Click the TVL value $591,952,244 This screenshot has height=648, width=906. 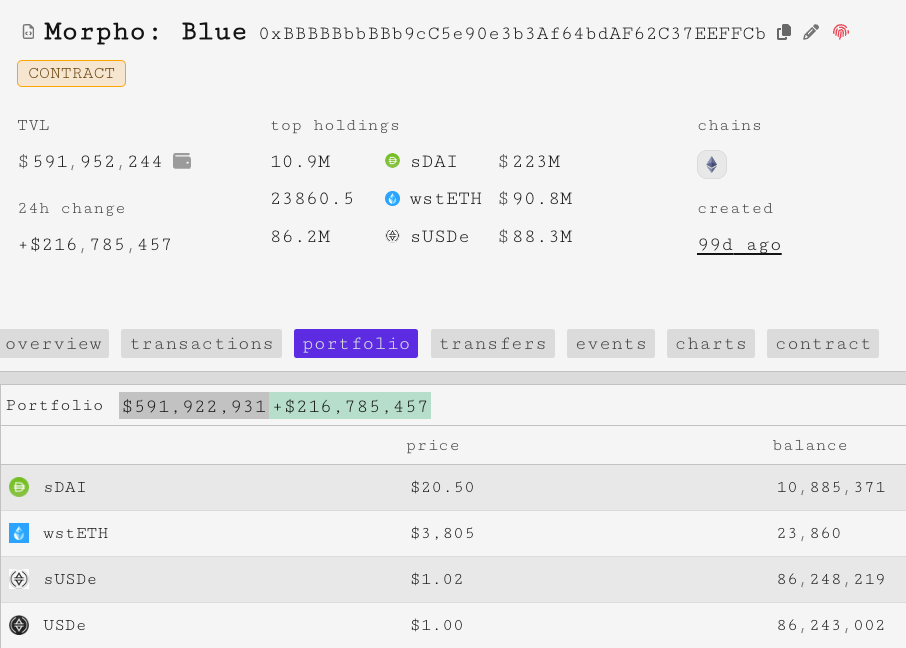[90, 161]
